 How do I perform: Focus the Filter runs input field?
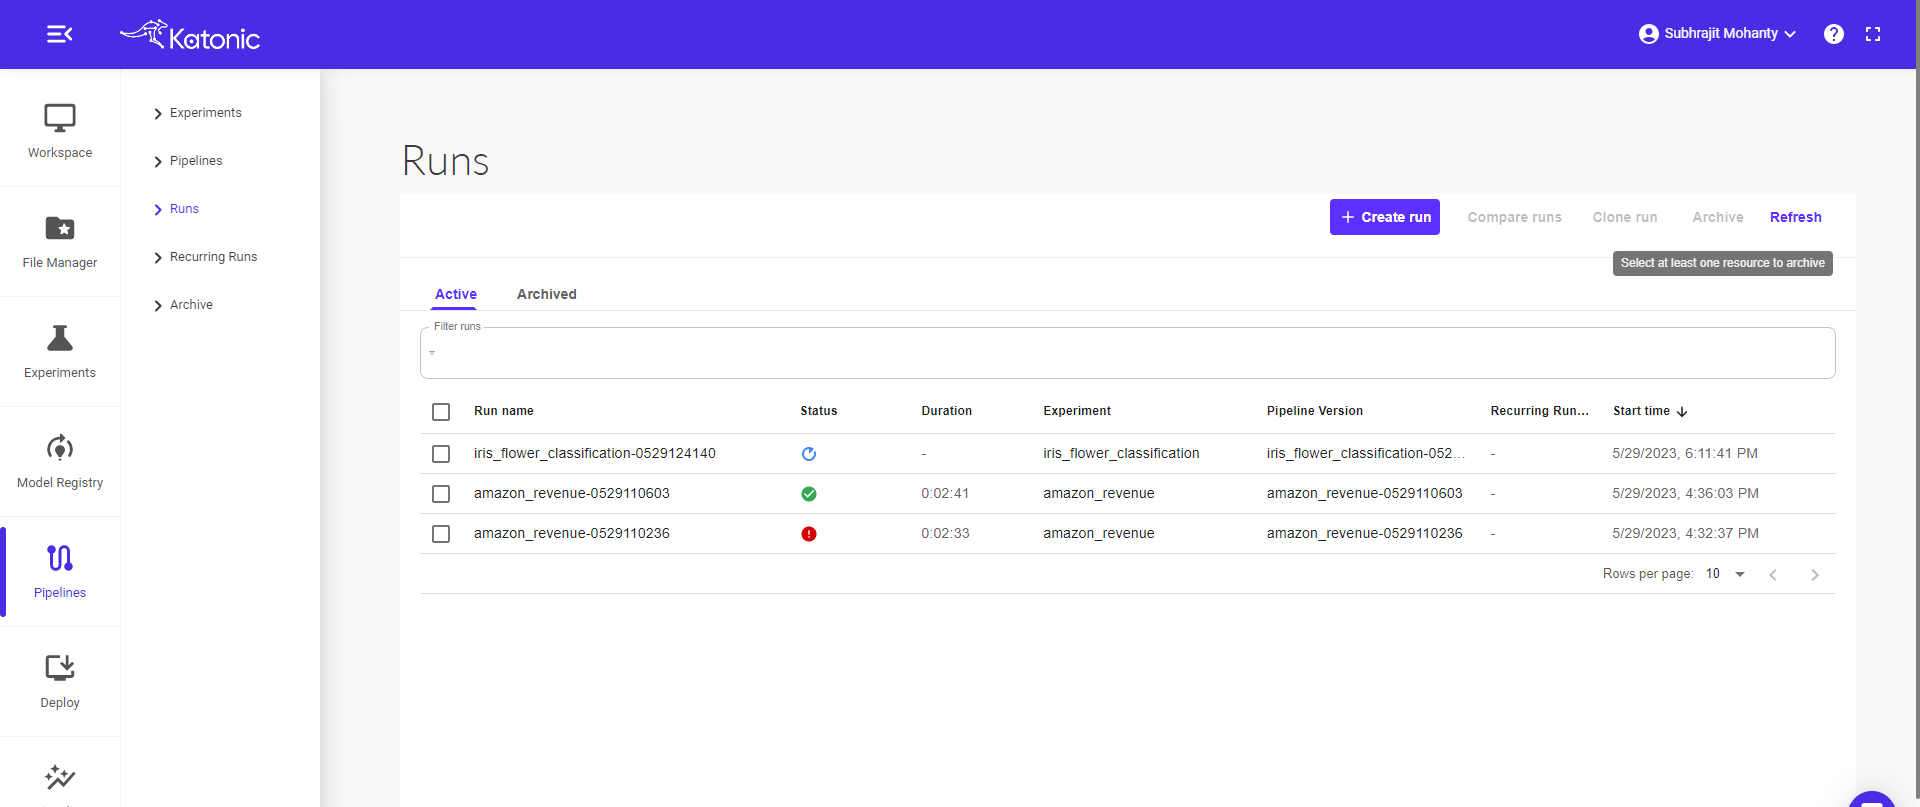click(1128, 353)
